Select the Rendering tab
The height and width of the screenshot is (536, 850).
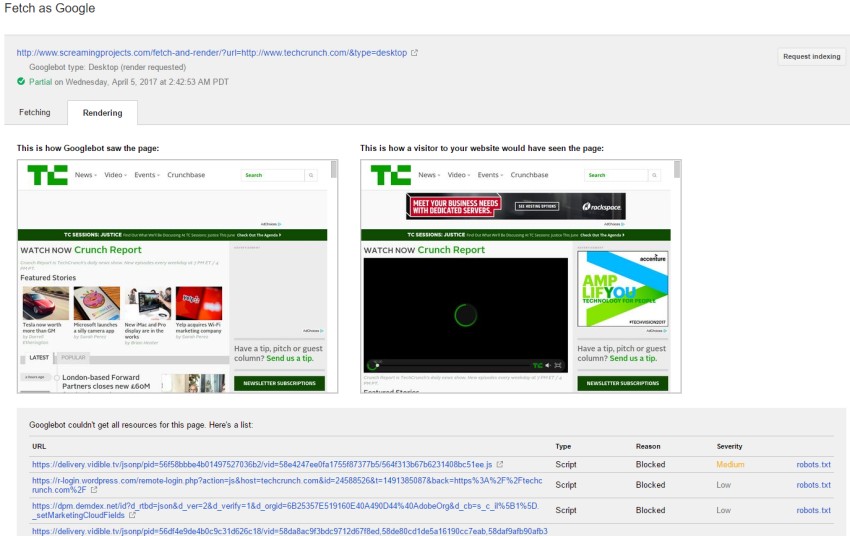pyautogui.click(x=102, y=113)
